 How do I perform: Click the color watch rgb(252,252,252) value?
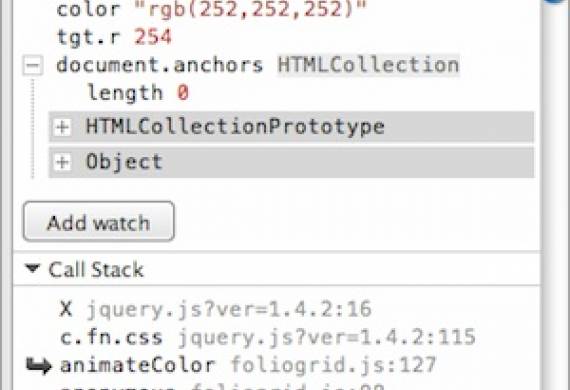point(250,8)
